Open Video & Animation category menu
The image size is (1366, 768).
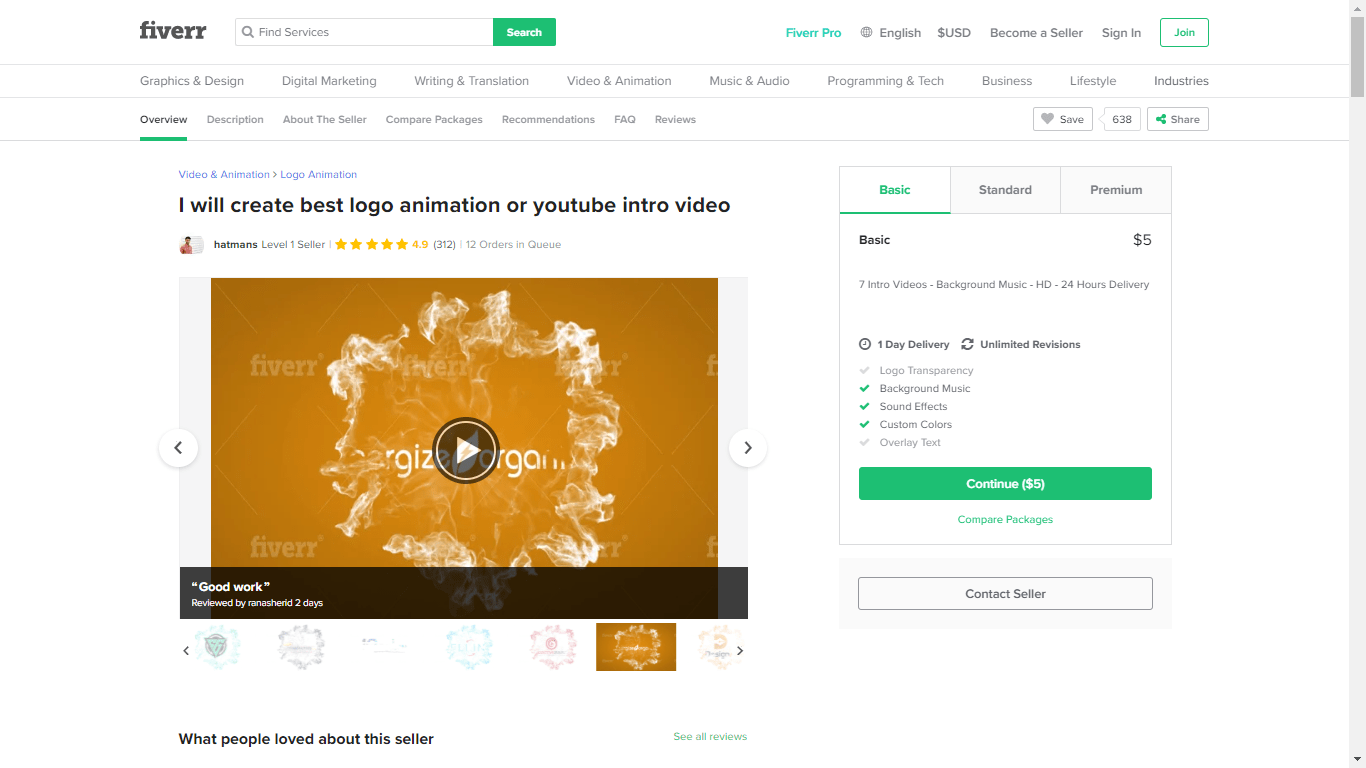619,81
